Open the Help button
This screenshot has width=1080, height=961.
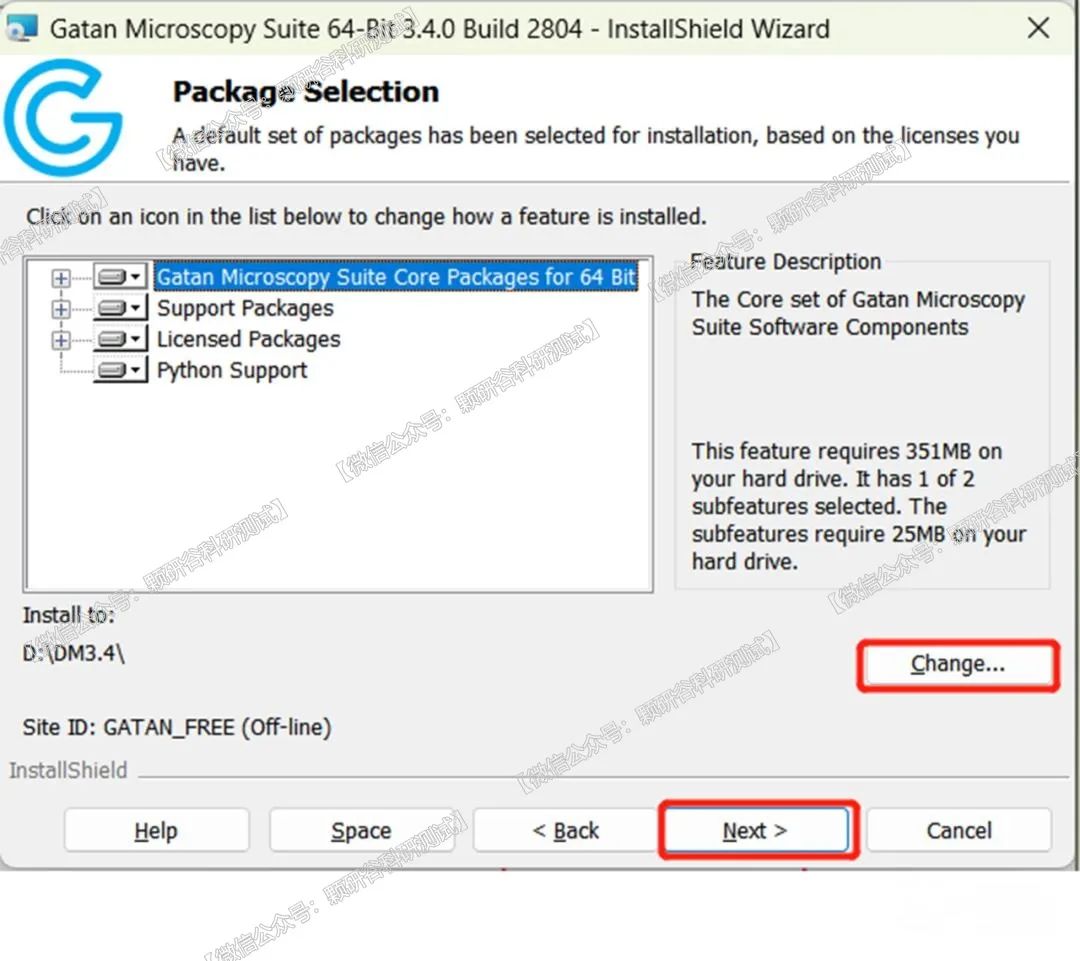(x=156, y=831)
